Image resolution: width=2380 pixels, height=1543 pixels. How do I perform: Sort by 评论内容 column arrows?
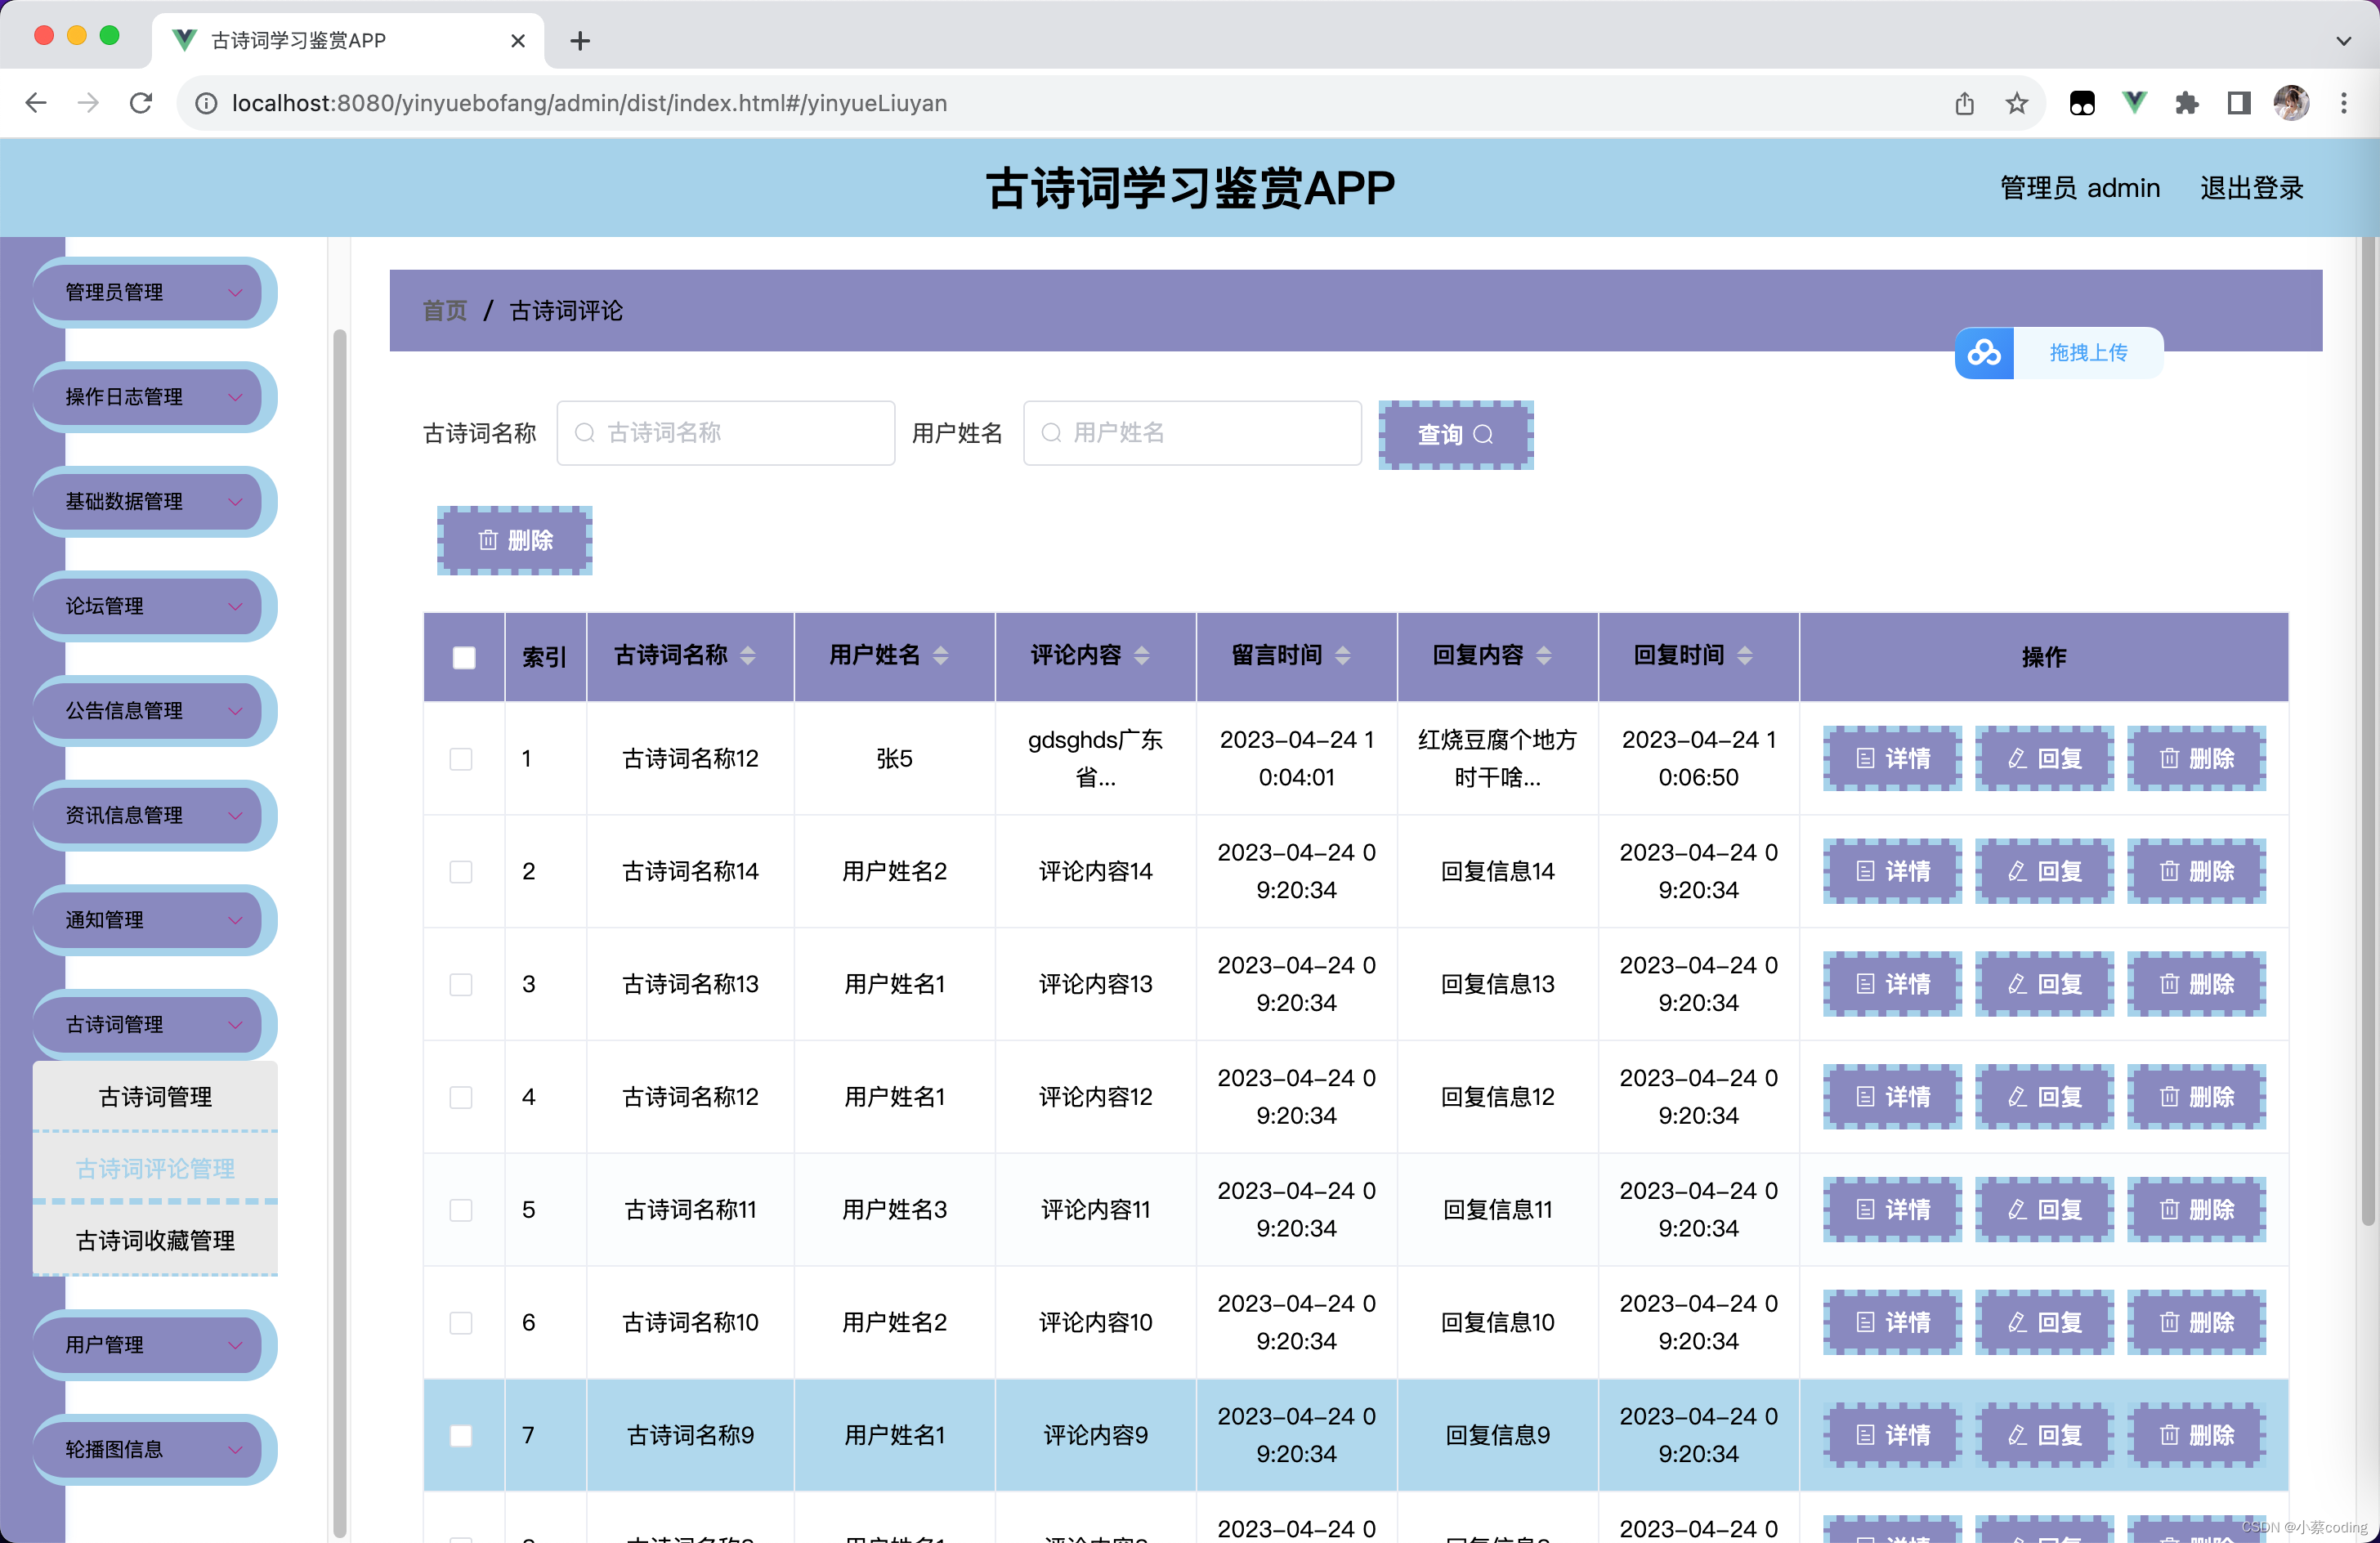[1141, 656]
